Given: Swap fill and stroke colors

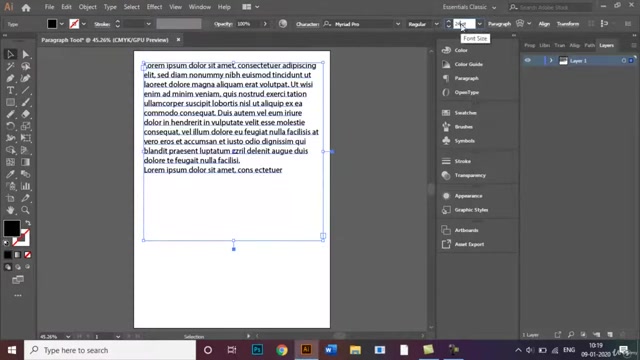Looking at the screenshot, I should click(28, 223).
